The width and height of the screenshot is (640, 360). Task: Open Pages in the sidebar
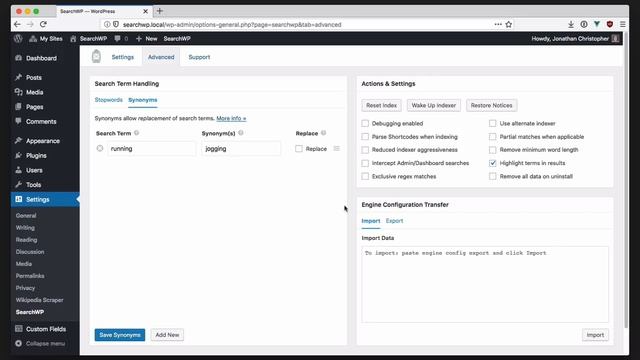(34, 107)
